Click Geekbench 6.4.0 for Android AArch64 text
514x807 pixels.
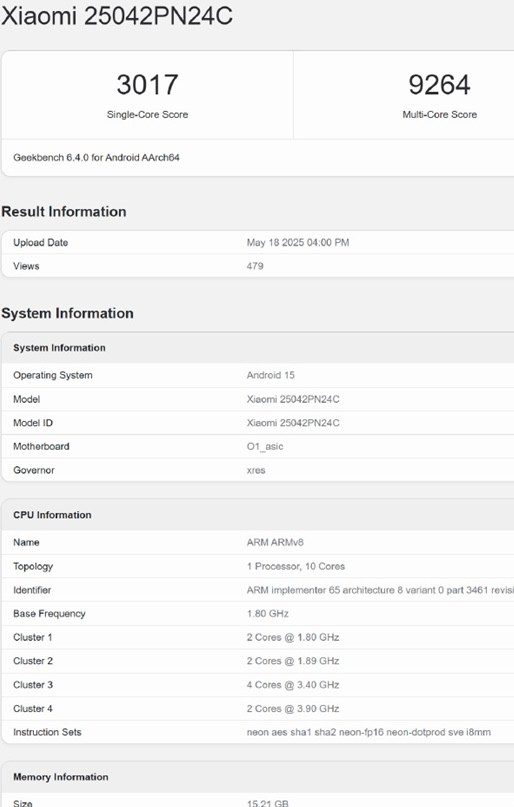coord(96,157)
